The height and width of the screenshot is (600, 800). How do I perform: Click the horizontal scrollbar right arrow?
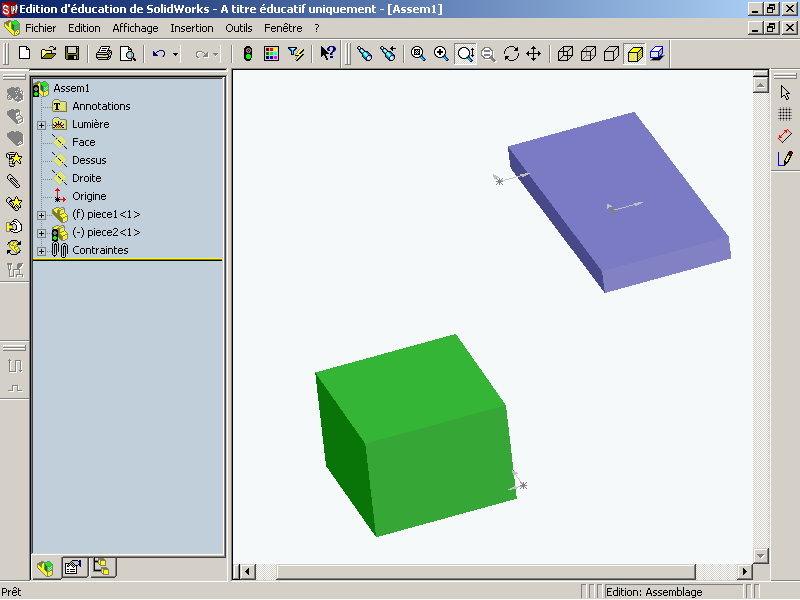(744, 571)
